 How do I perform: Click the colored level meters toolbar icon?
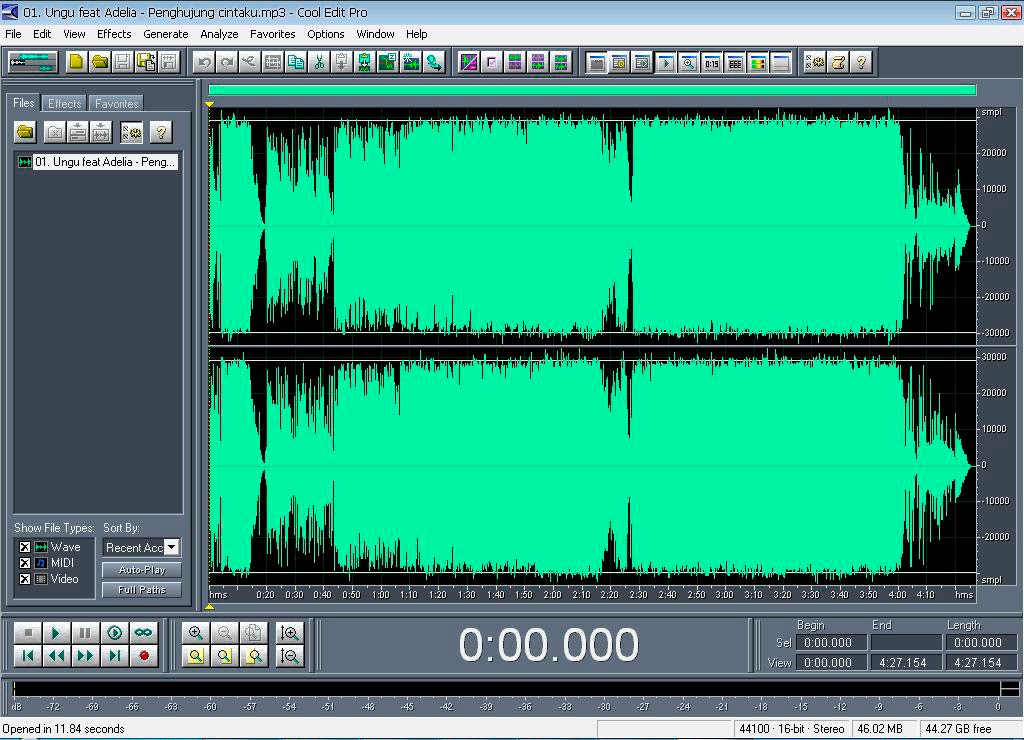[758, 63]
